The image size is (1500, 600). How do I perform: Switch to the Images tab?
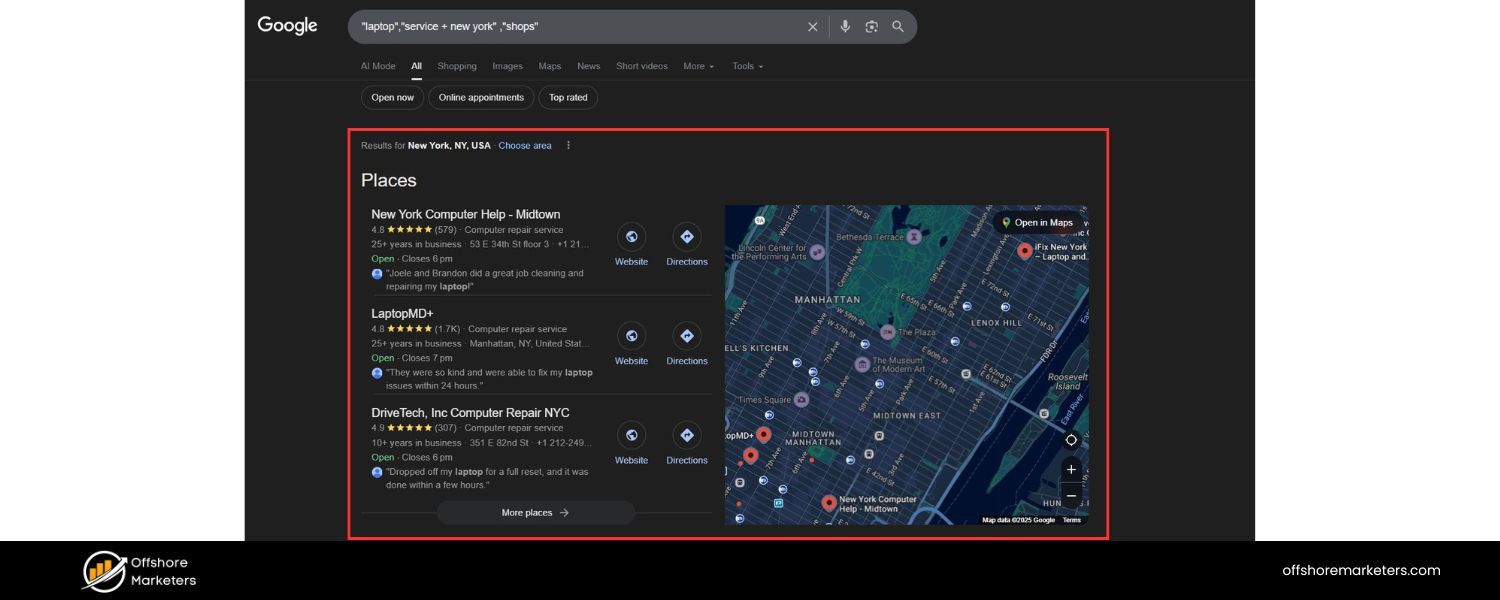(507, 66)
